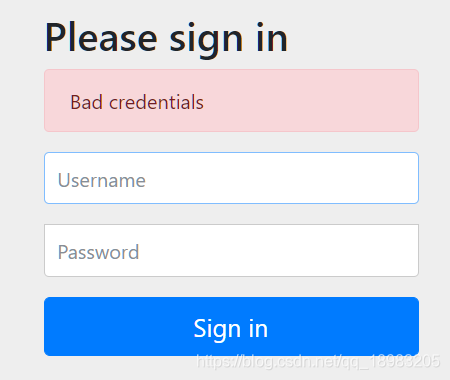450x380 pixels.
Task: Select the field with Password placeholder
Action: click(231, 250)
